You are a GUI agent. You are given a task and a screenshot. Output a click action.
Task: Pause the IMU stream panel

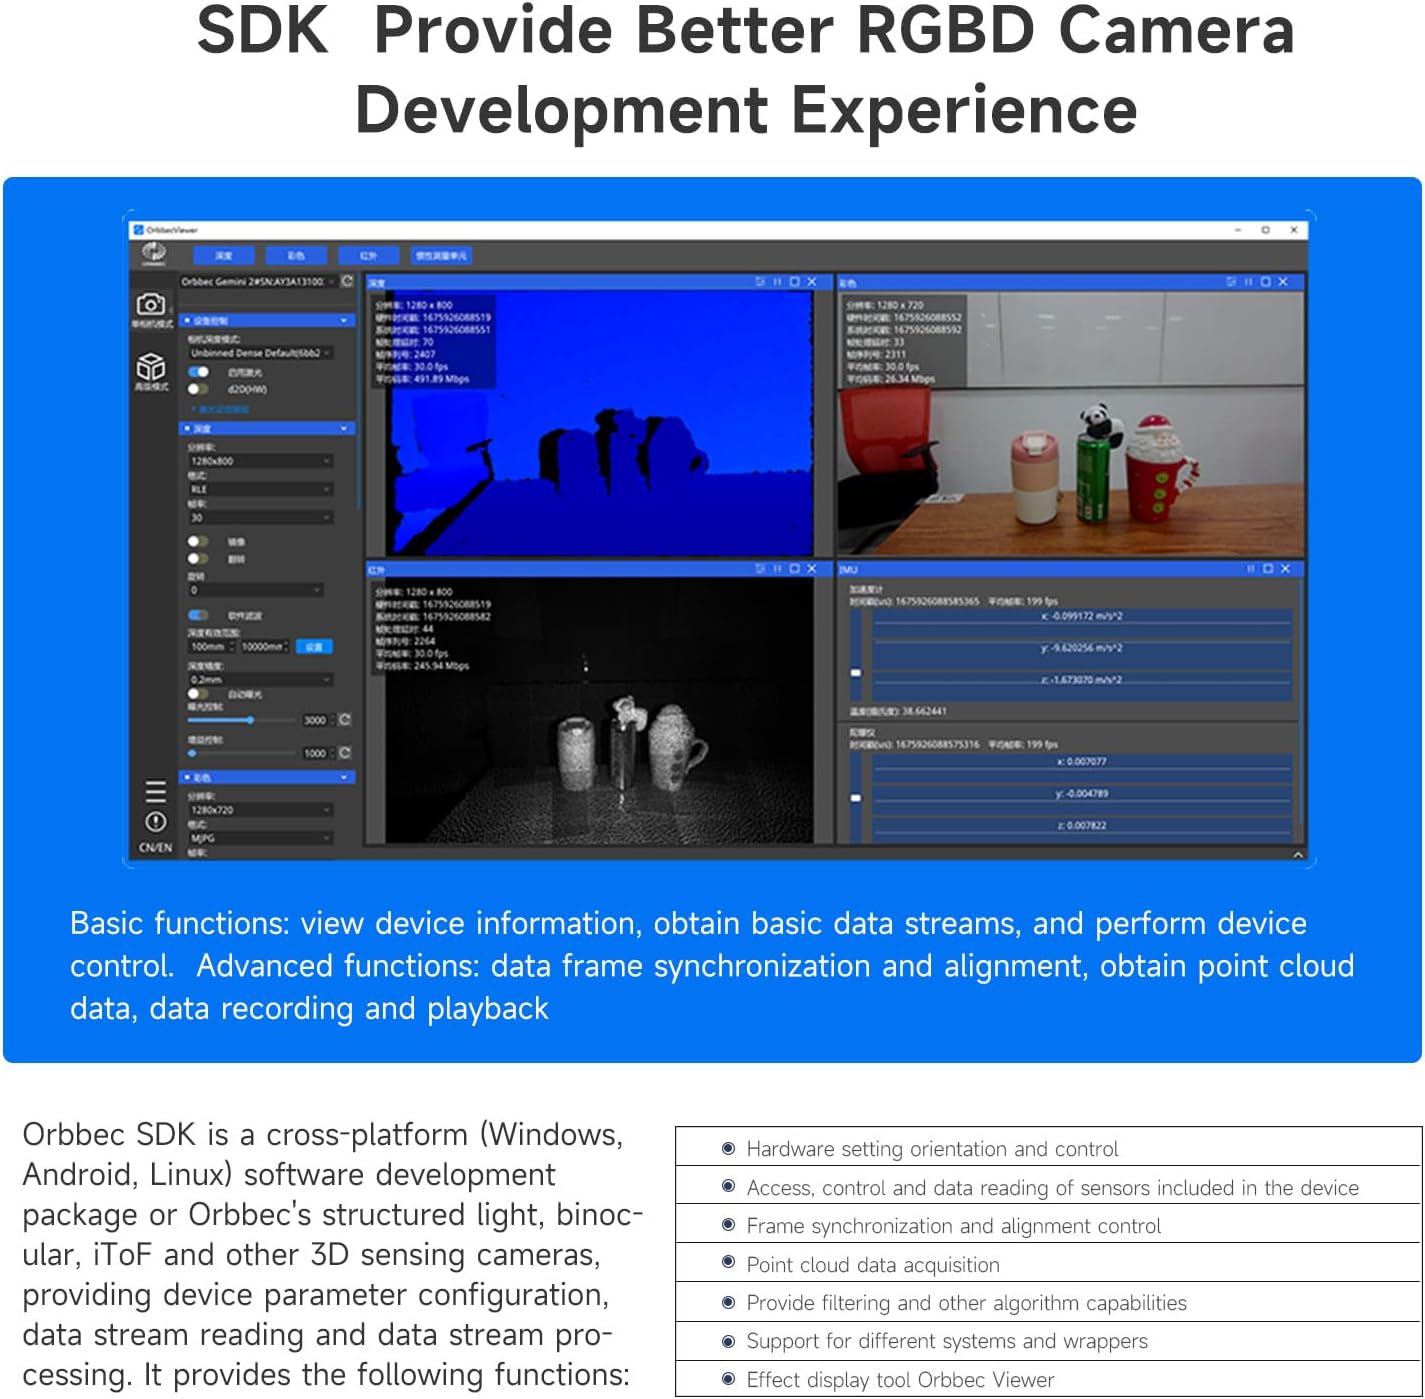1250,569
